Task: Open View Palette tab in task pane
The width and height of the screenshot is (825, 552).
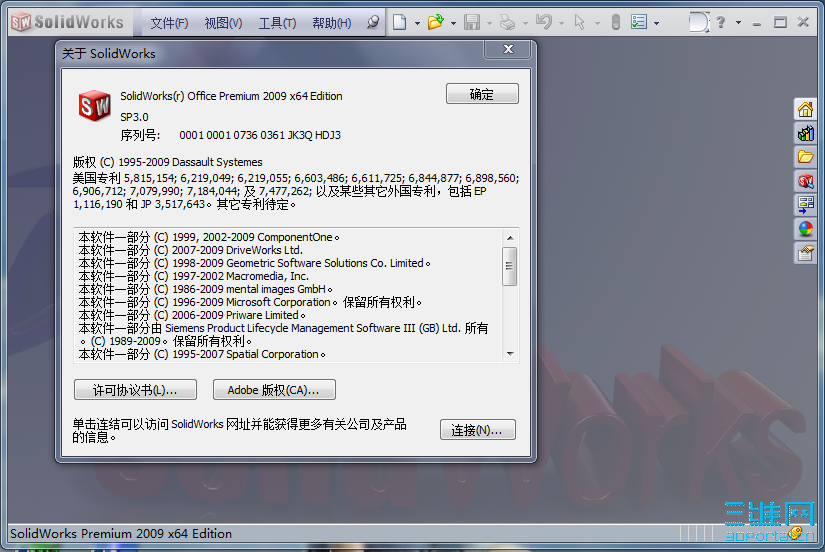Action: (x=805, y=205)
